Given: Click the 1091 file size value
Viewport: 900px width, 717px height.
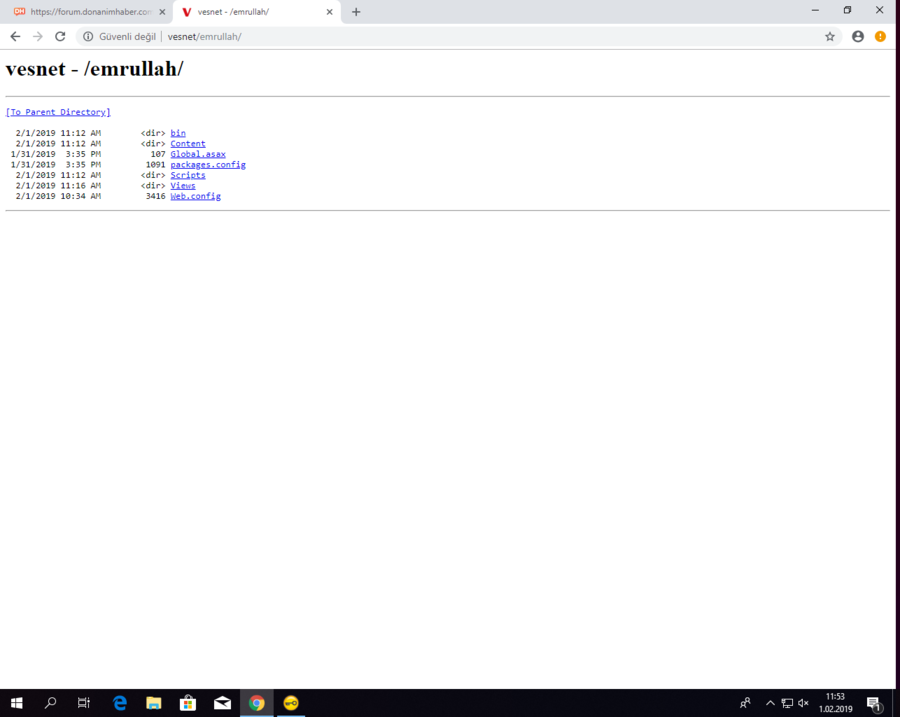Looking at the screenshot, I should [x=156, y=165].
